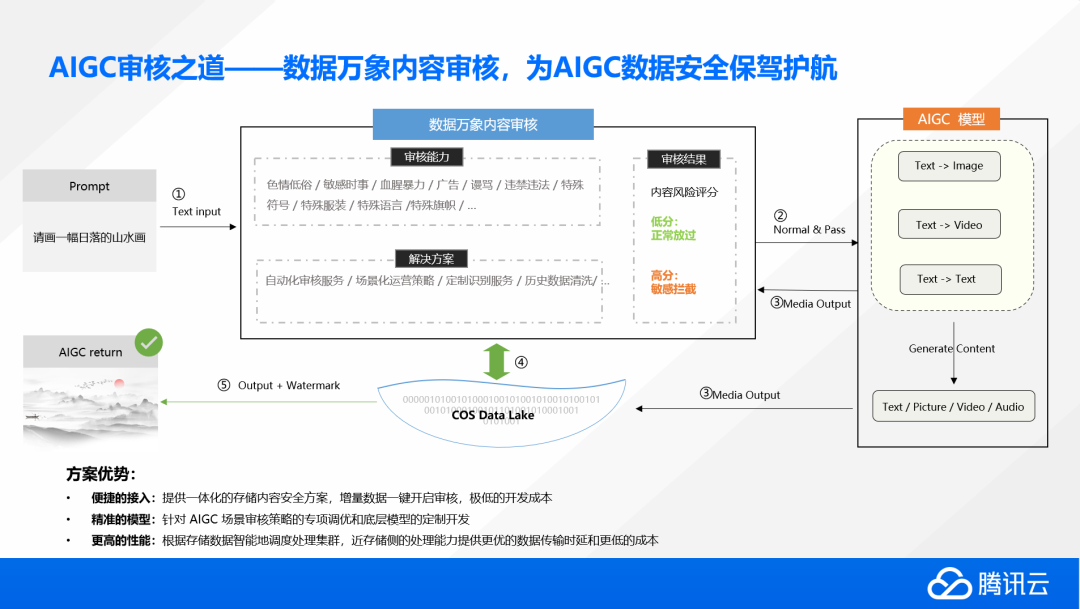Click the green checkmark on AIGC return

click(148, 342)
